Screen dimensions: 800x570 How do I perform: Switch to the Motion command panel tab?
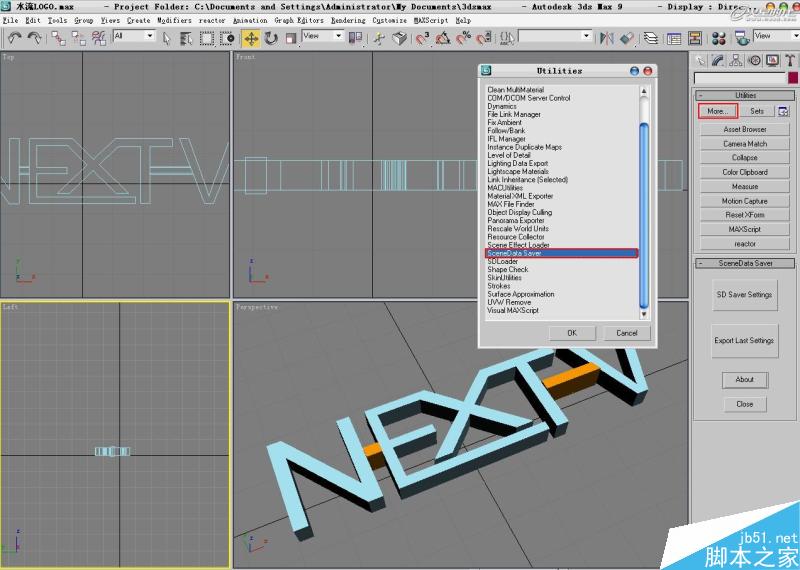[x=754, y=61]
